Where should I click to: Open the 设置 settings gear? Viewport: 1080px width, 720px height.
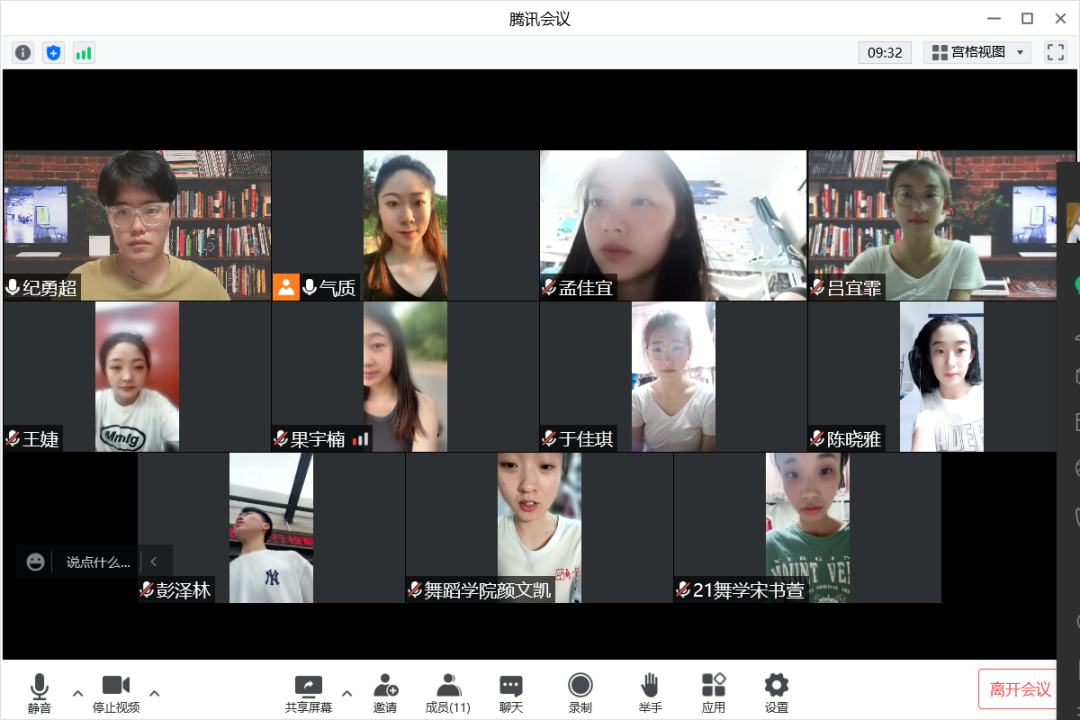[776, 692]
